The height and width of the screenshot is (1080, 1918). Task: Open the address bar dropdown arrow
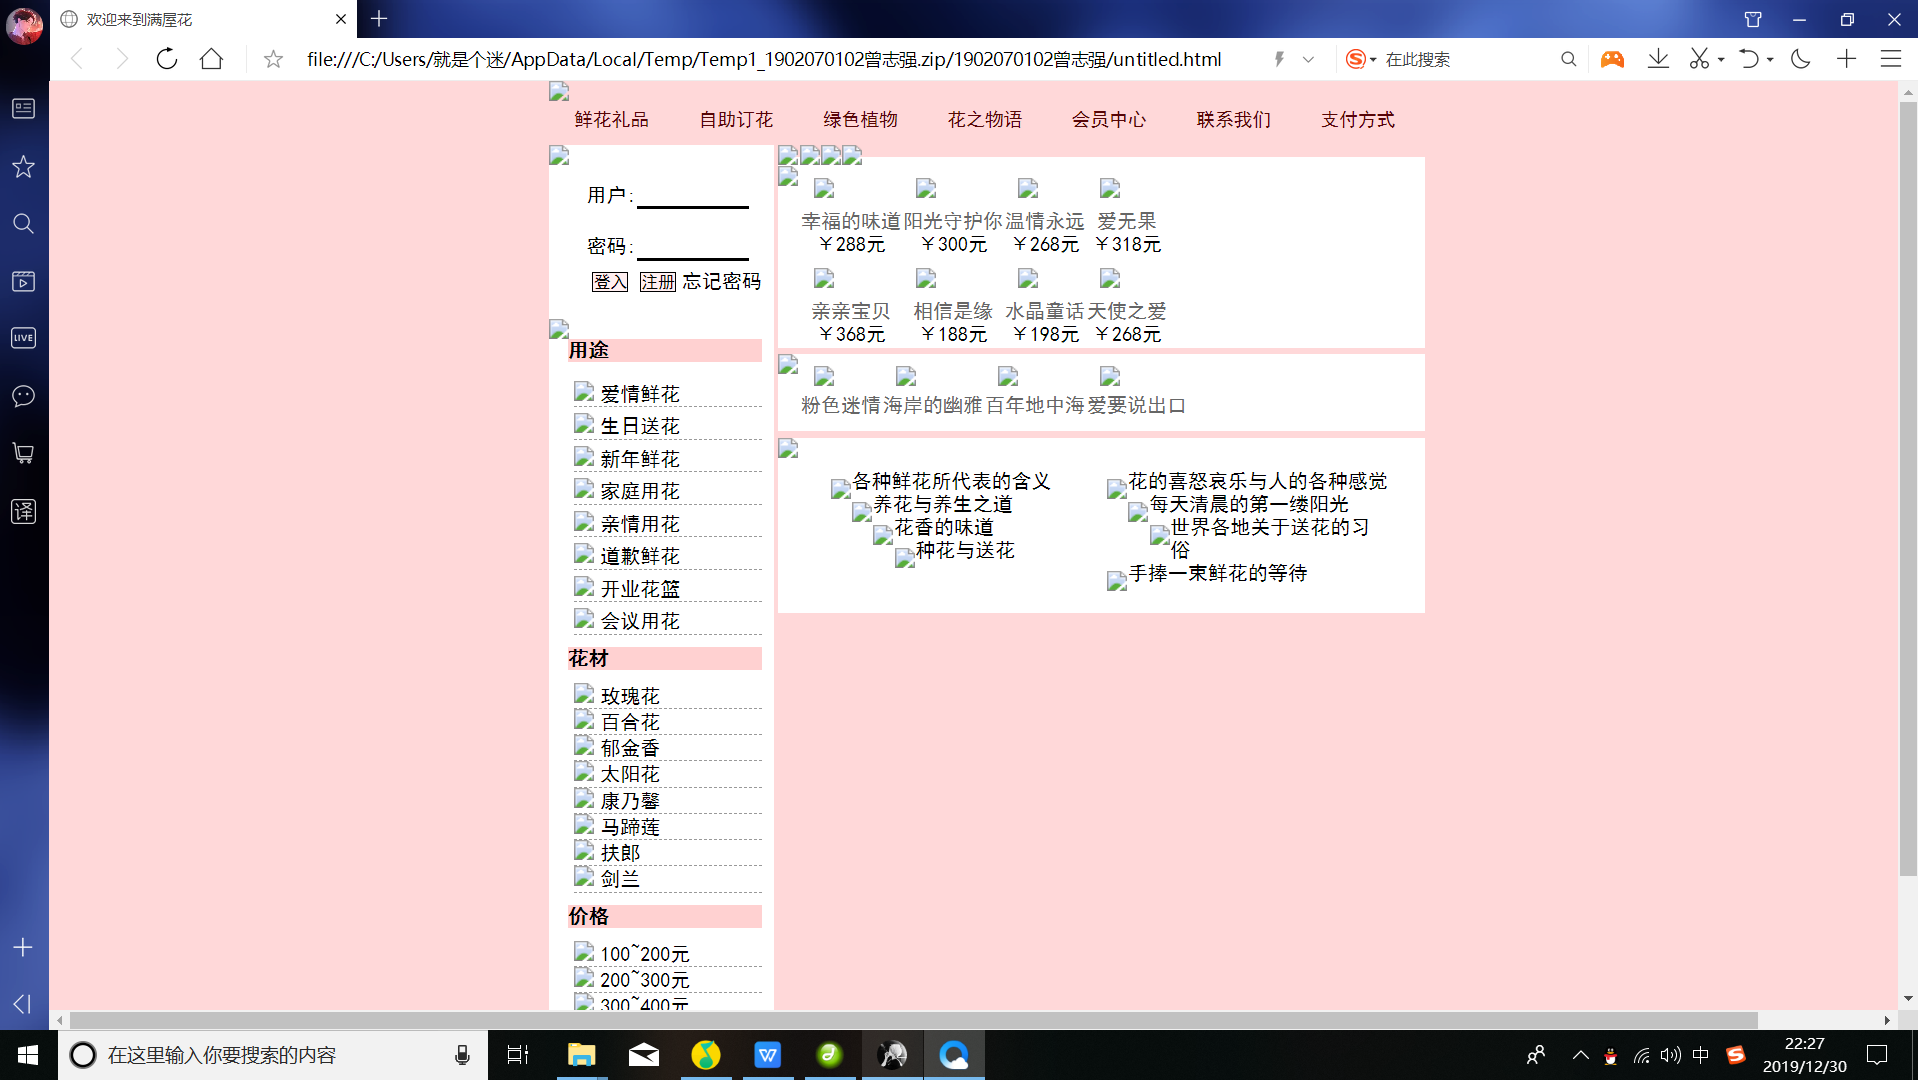(1308, 59)
